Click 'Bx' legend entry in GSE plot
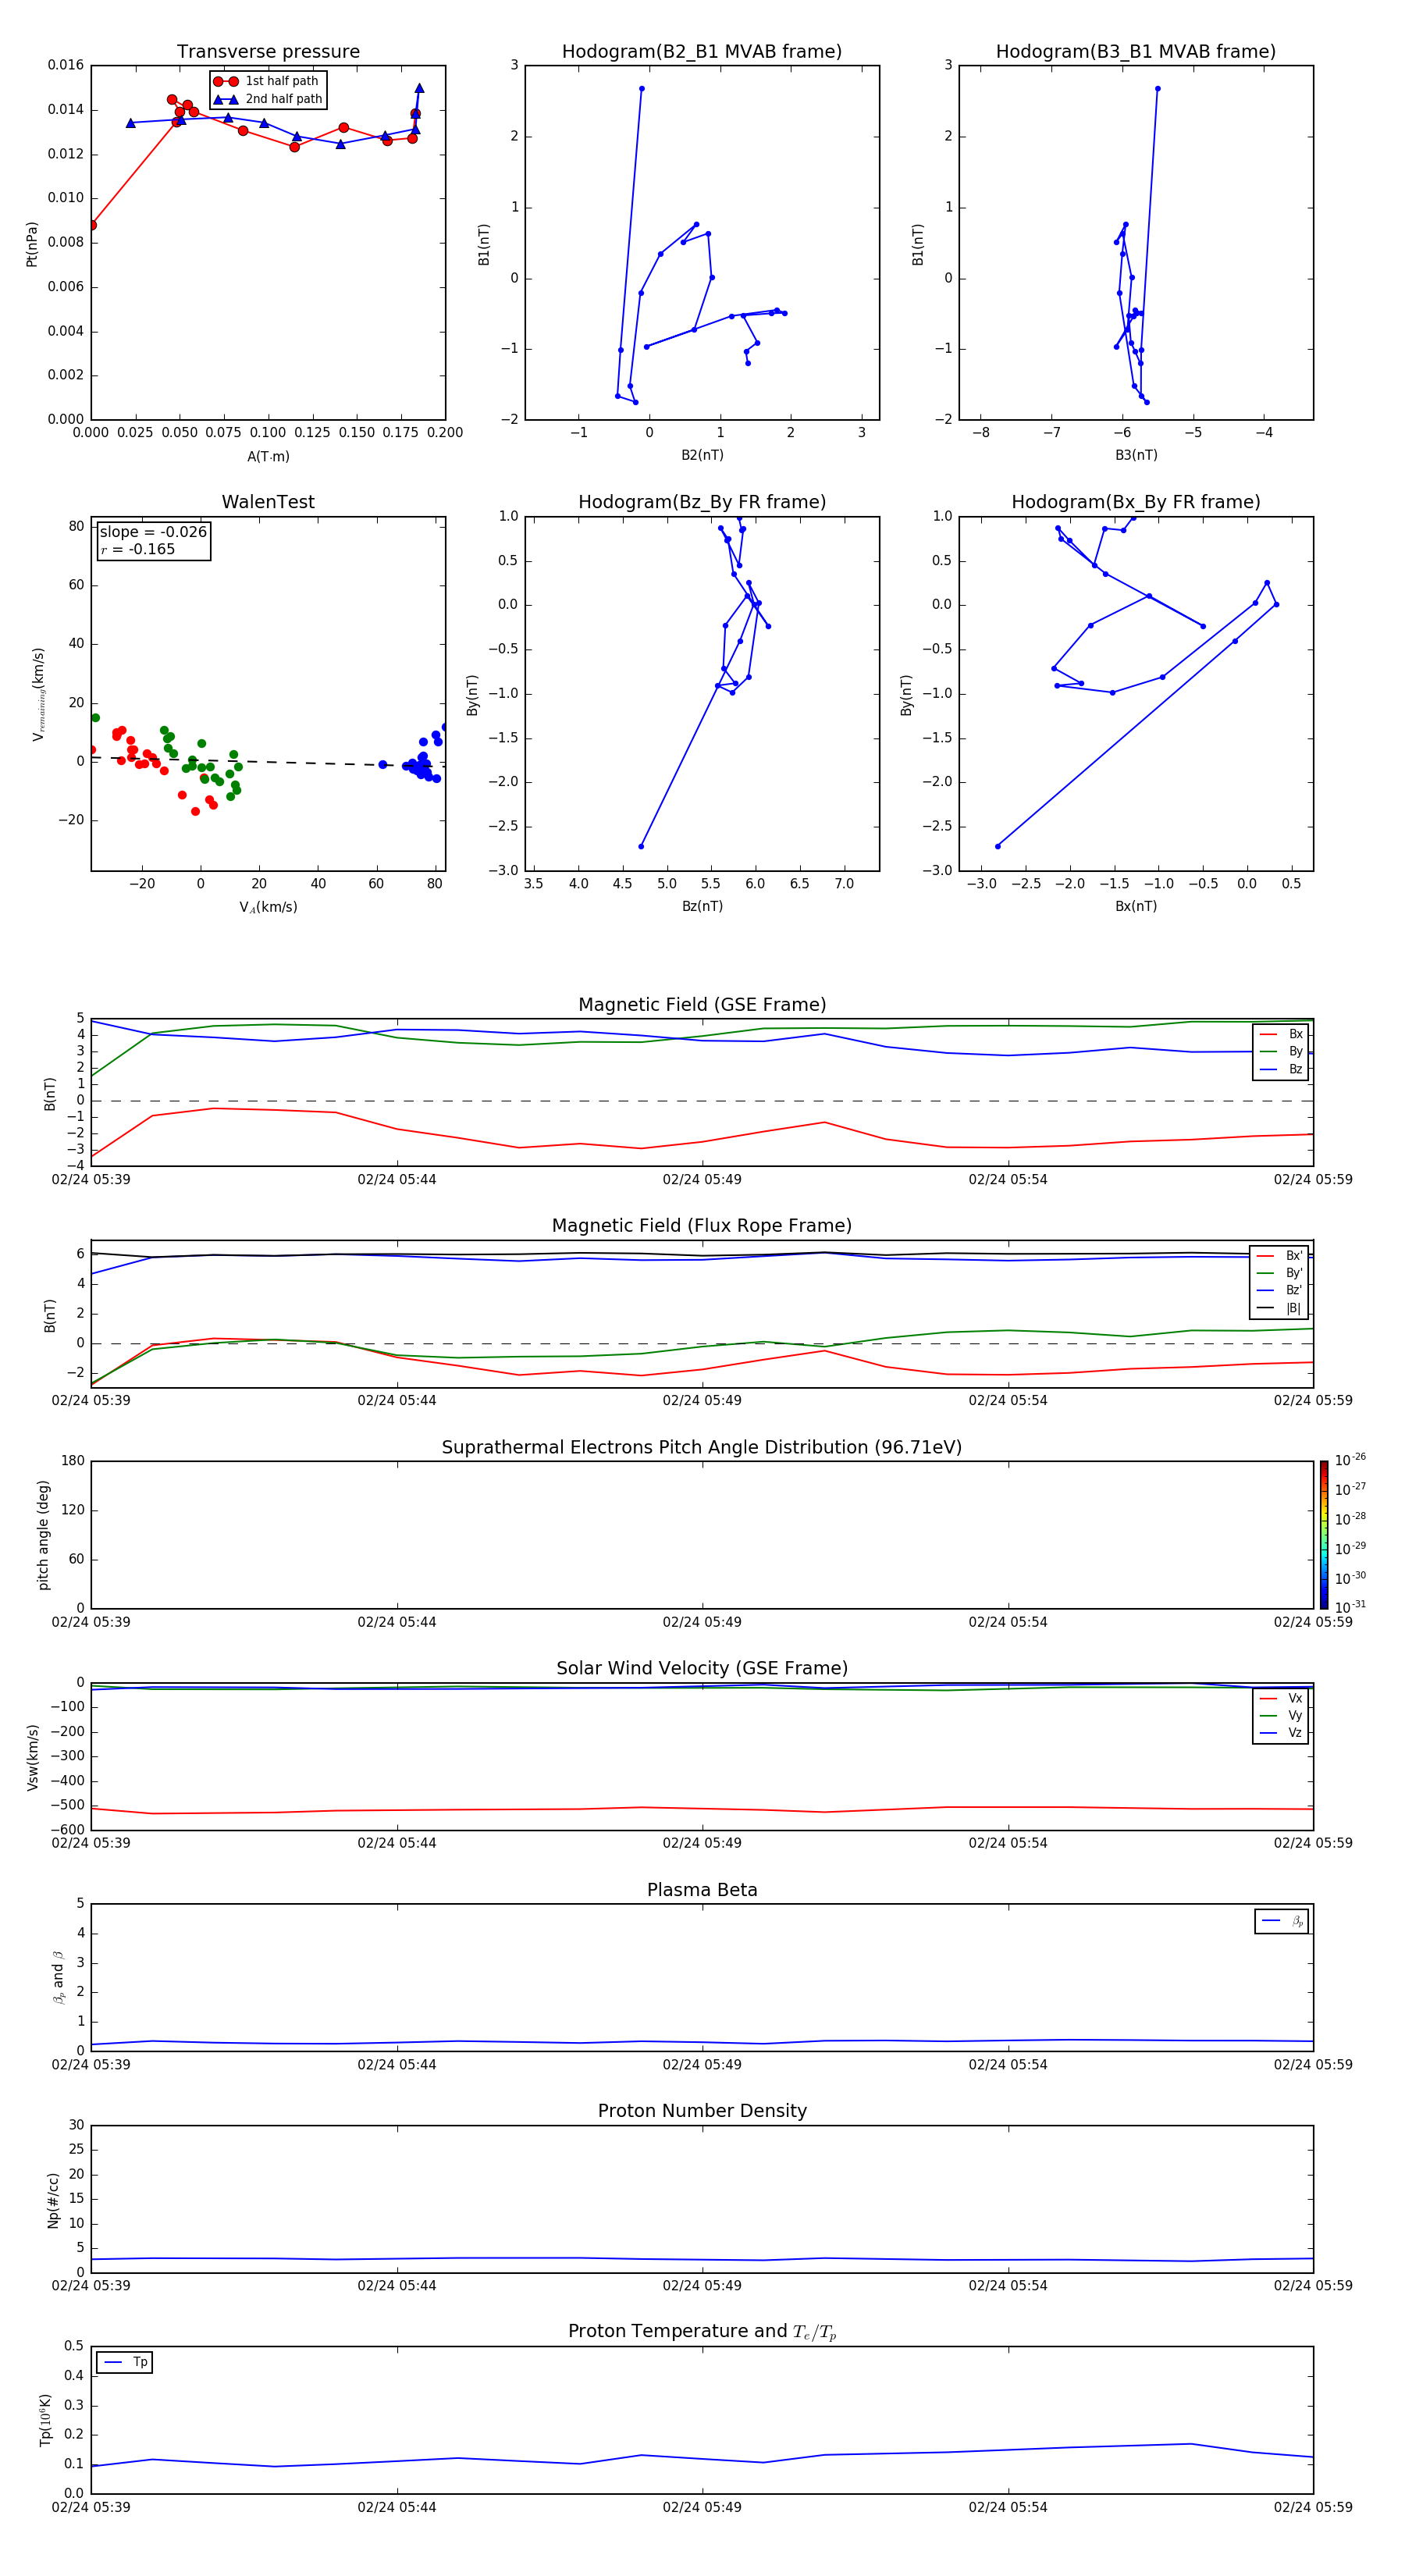Screen dimensions: 1405x2576 coord(1281,1035)
